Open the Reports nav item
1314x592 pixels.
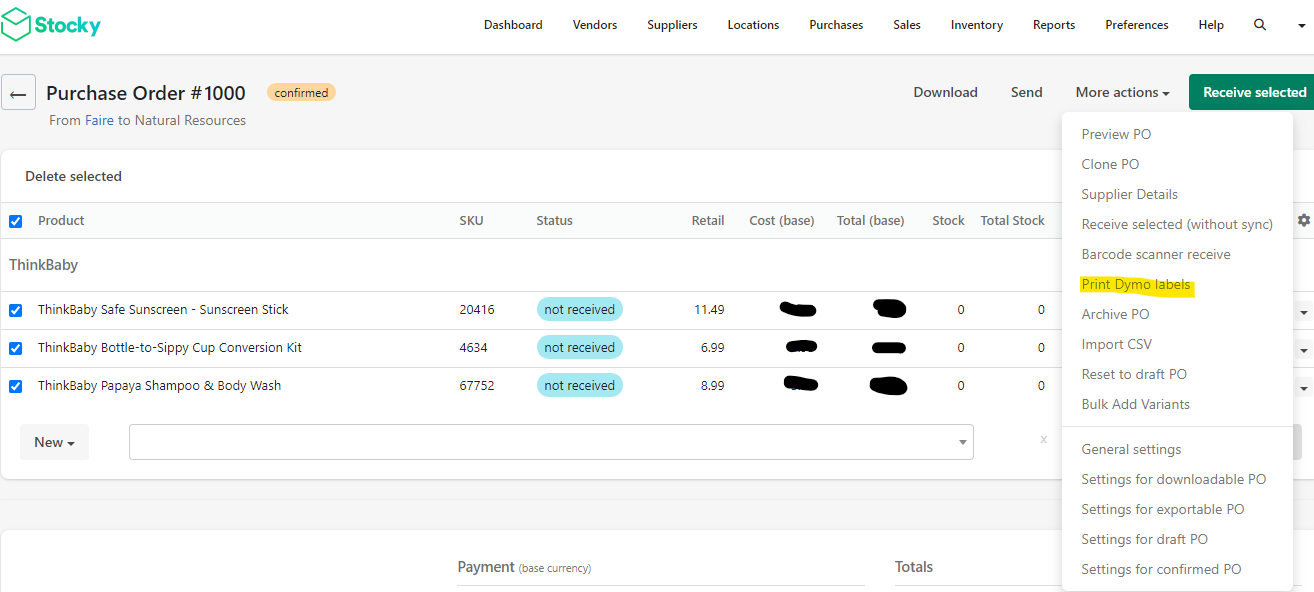[1054, 25]
